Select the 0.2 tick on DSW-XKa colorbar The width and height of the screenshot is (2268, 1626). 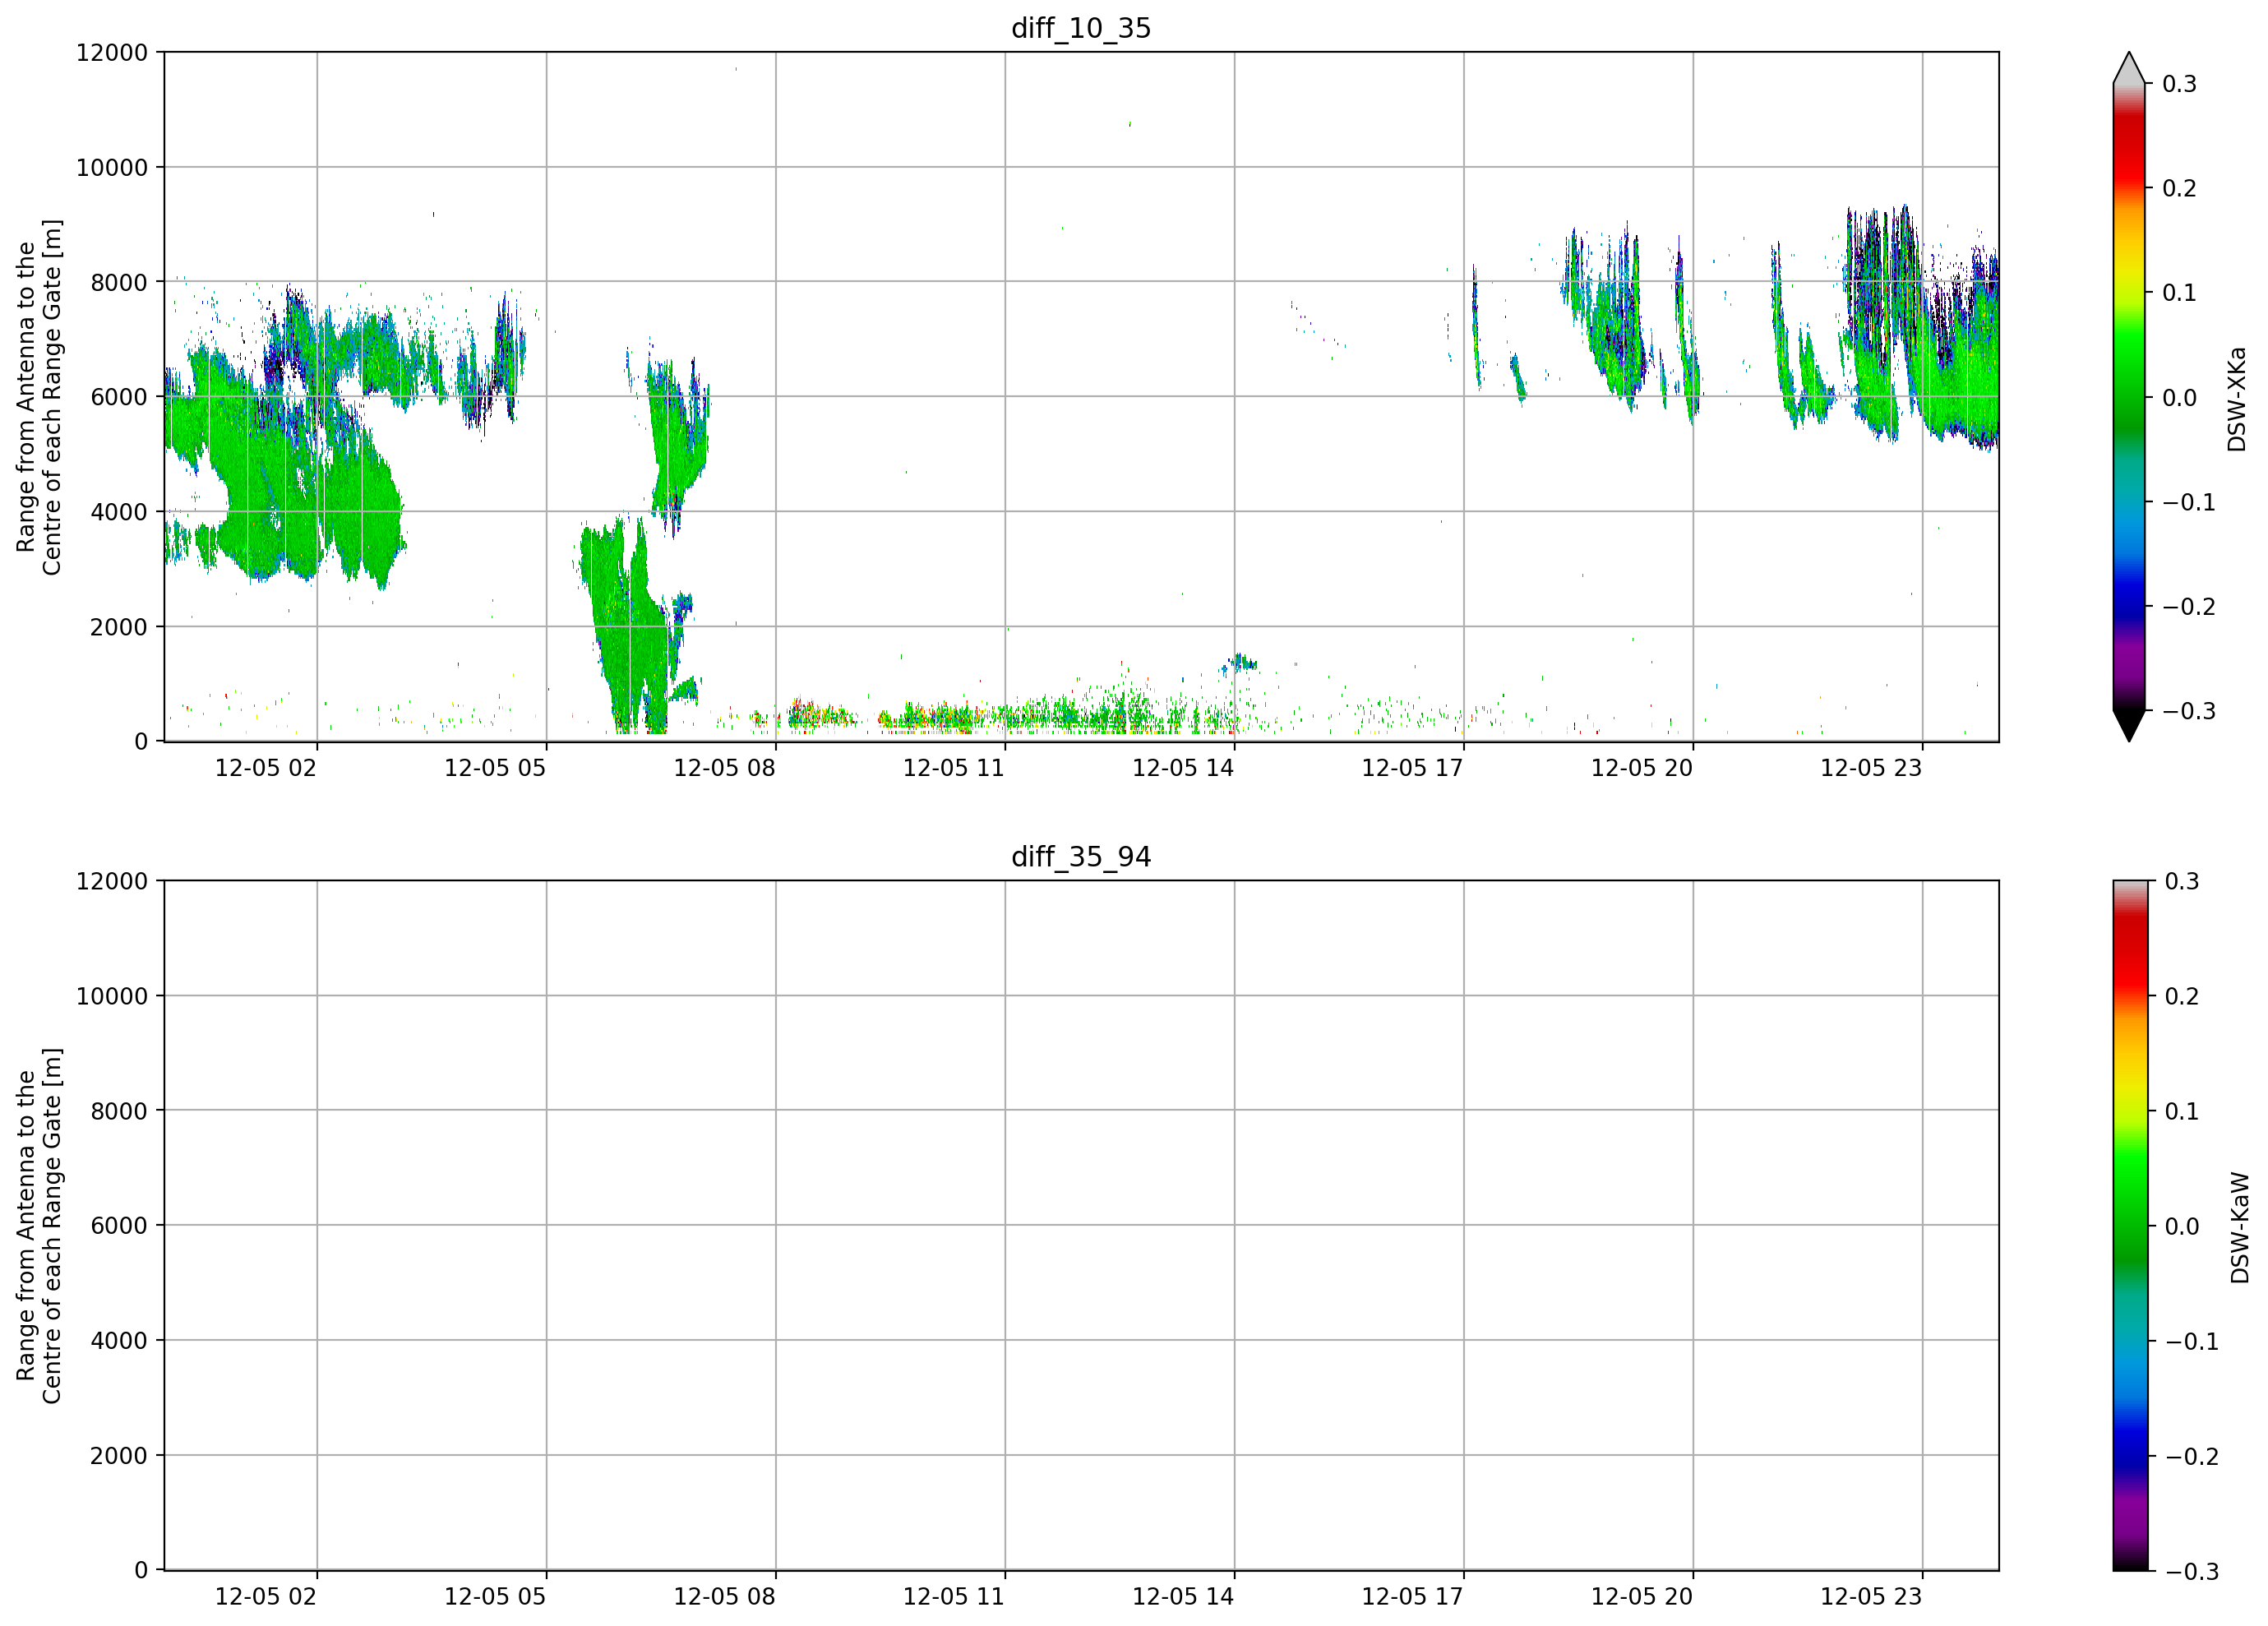[x=2179, y=188]
